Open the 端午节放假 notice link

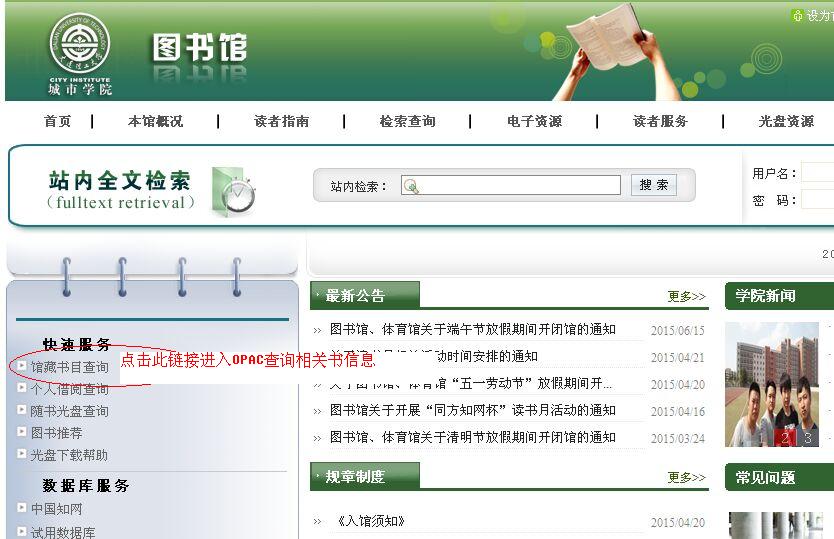pyautogui.click(x=472, y=329)
